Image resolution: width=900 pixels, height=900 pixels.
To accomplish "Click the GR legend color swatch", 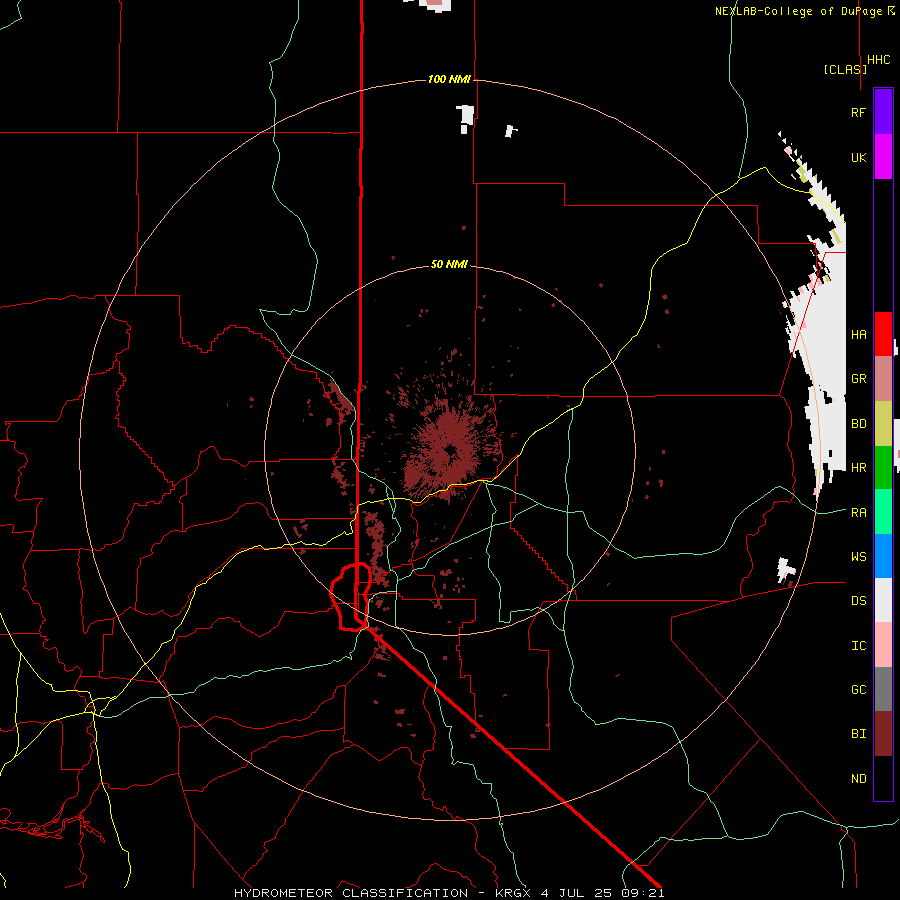I will tap(883, 379).
